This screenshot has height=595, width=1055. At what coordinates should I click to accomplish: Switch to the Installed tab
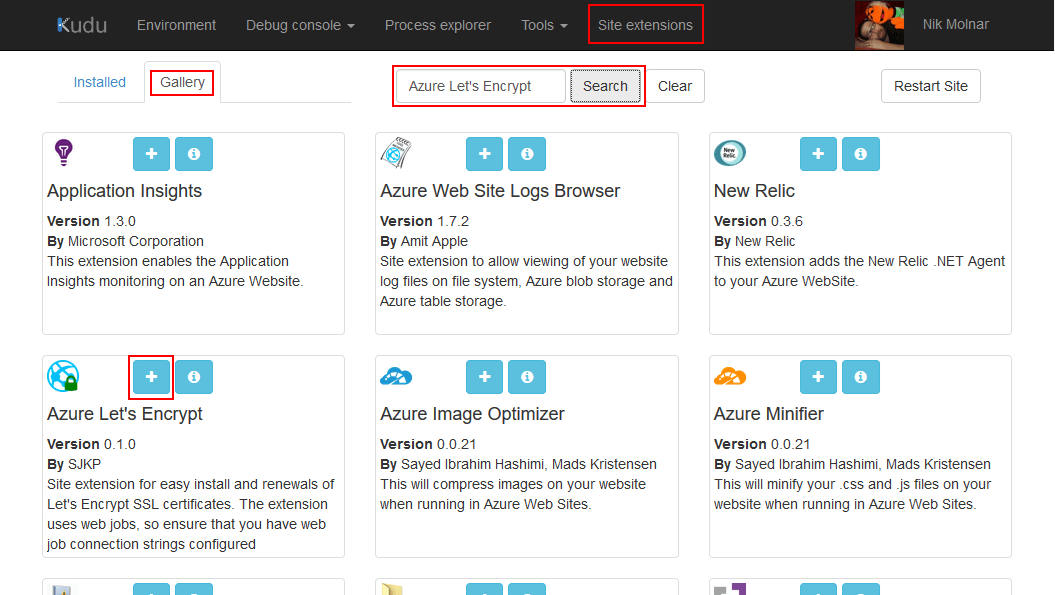tap(100, 82)
